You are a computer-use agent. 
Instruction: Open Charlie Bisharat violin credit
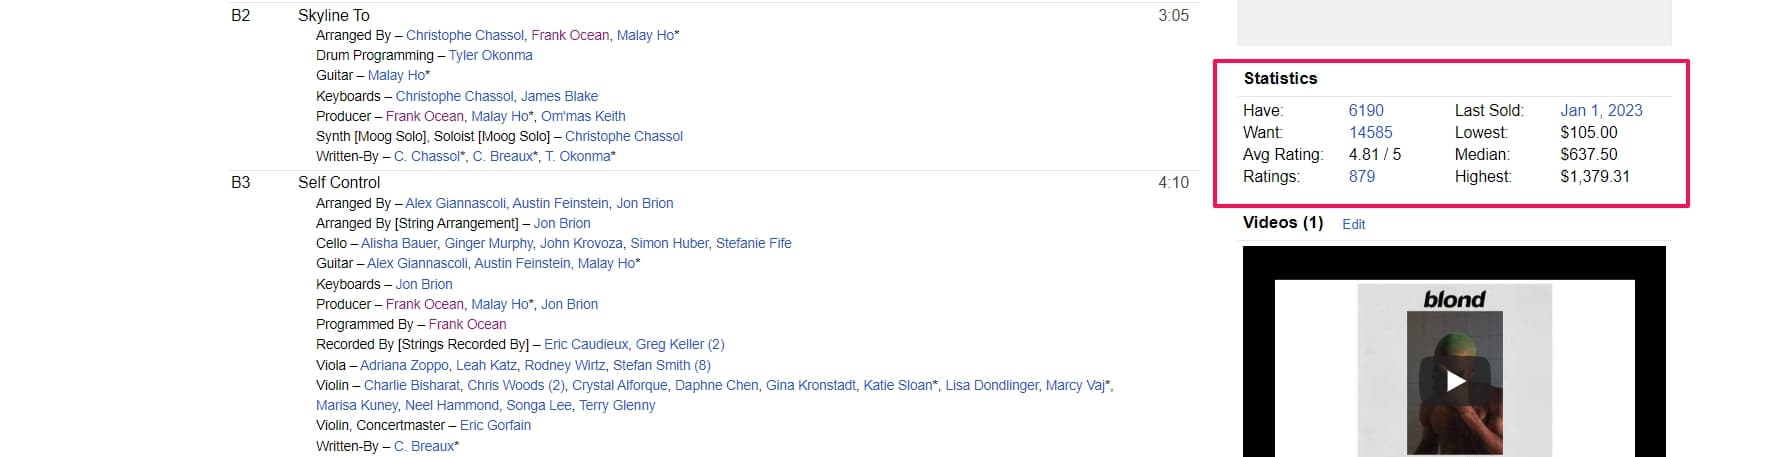pos(411,385)
